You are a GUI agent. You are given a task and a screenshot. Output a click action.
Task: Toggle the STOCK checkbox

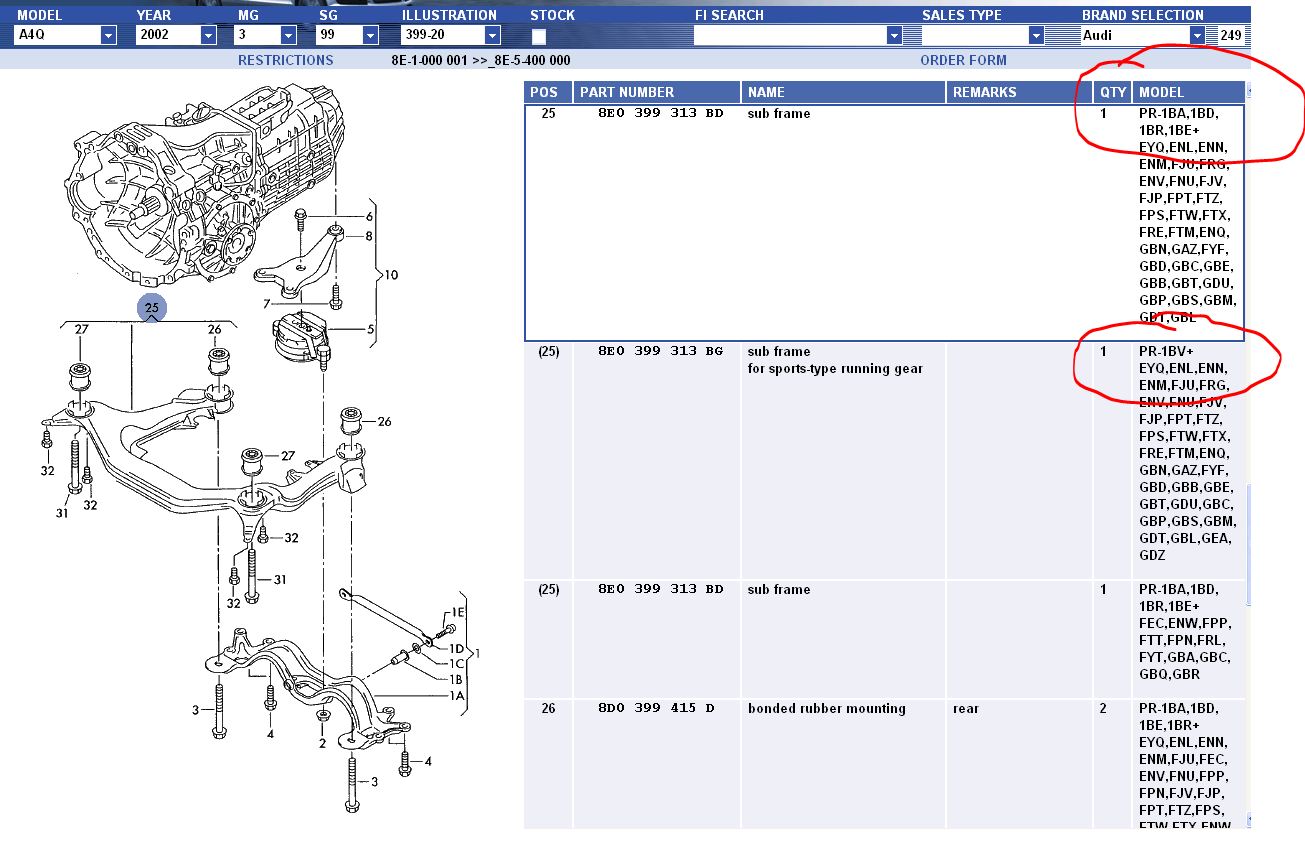click(539, 36)
